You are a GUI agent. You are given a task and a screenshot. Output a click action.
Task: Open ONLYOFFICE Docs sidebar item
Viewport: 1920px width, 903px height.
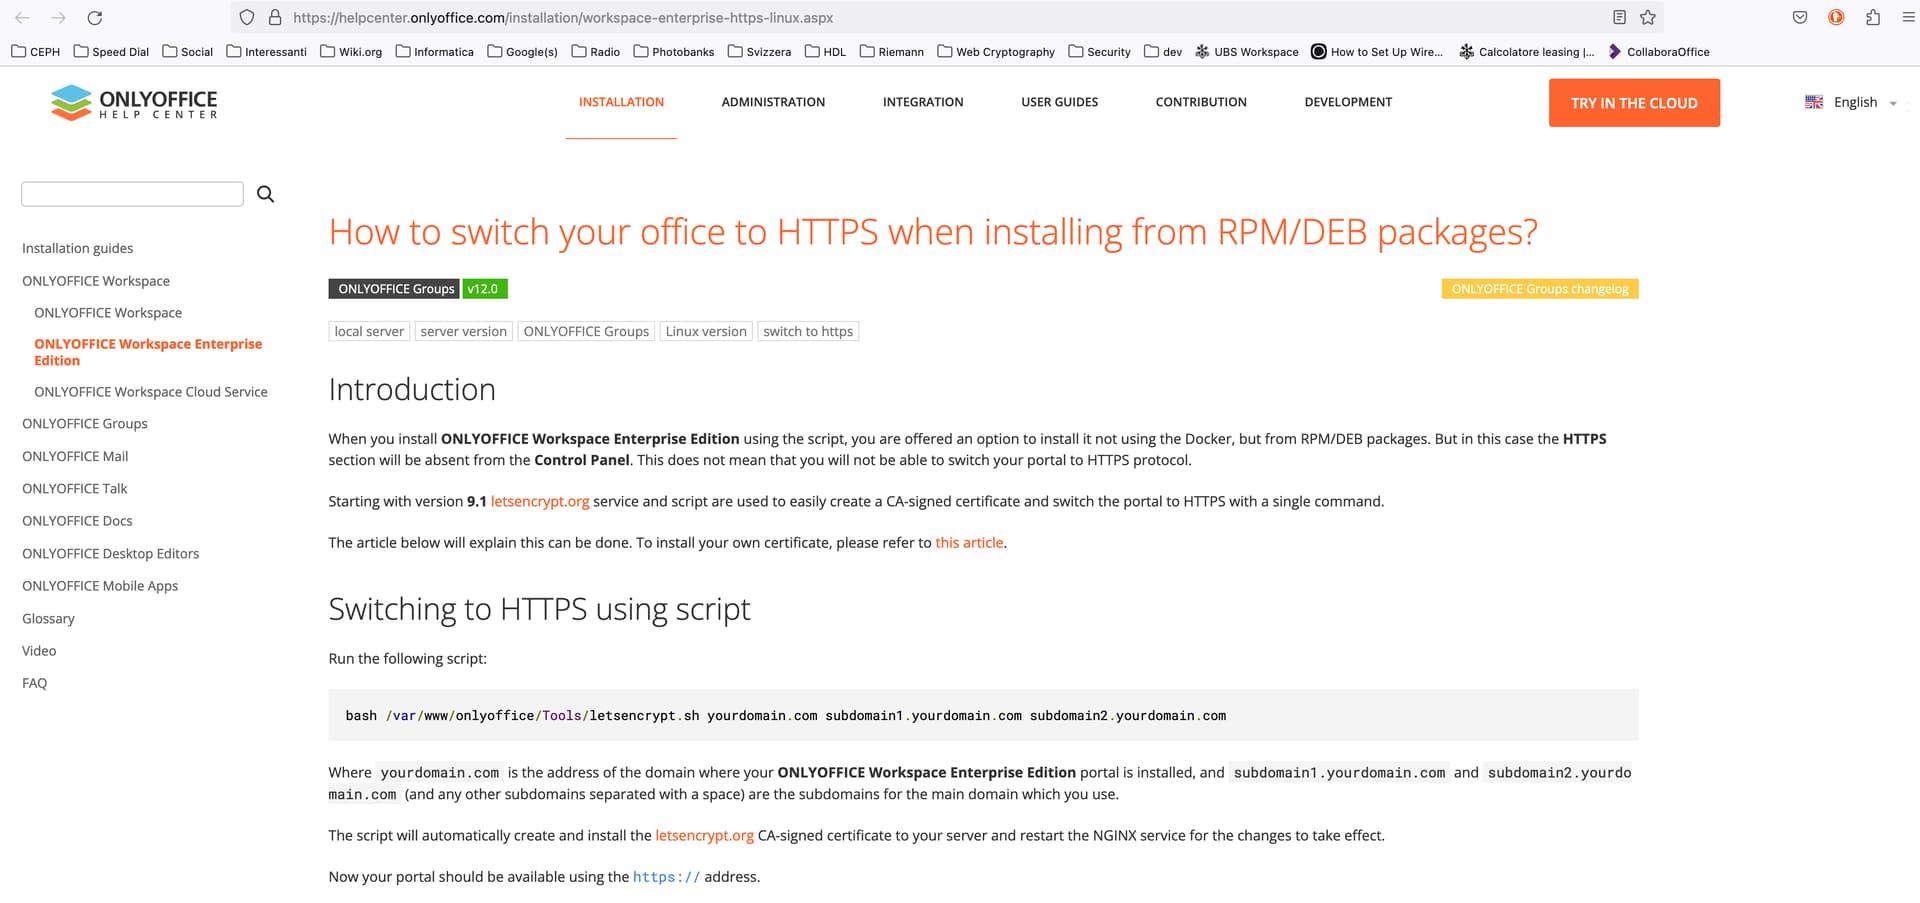(x=77, y=521)
